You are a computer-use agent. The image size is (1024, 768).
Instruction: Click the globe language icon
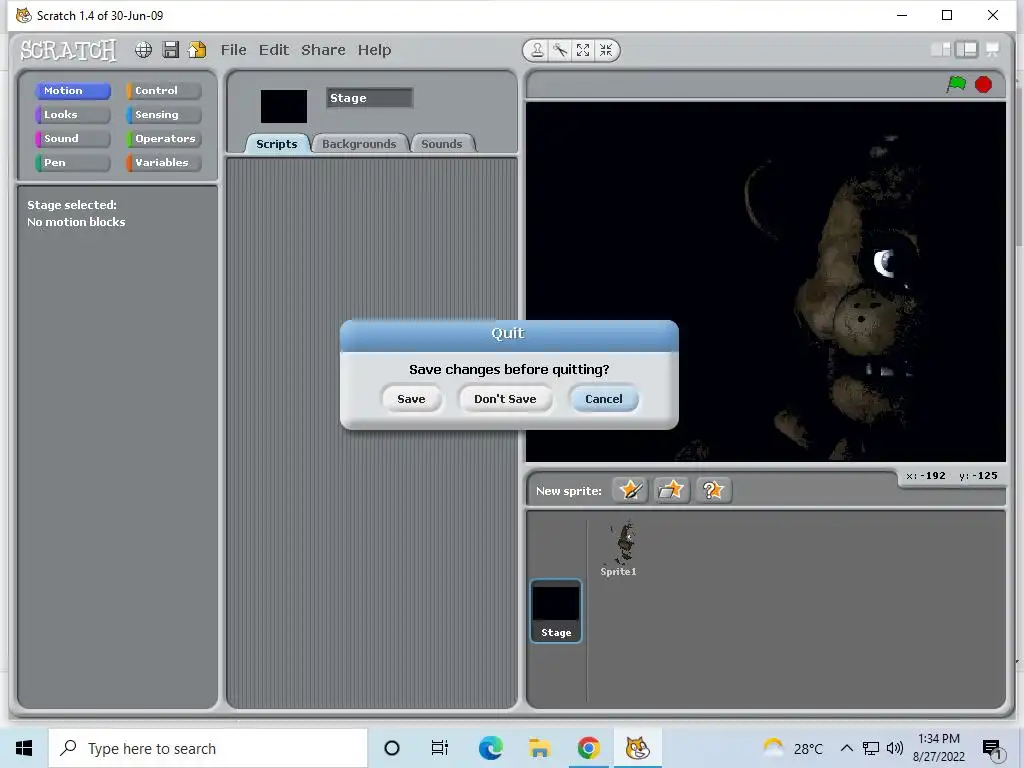point(143,50)
